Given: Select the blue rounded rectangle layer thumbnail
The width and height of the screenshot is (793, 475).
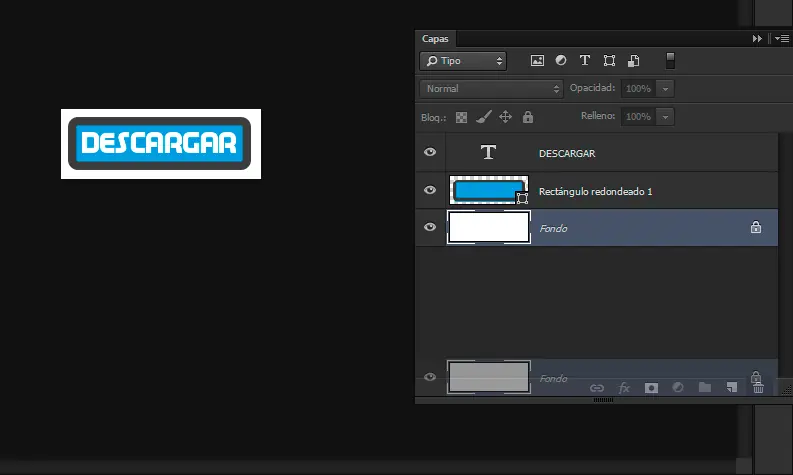Looking at the screenshot, I should click(488, 190).
